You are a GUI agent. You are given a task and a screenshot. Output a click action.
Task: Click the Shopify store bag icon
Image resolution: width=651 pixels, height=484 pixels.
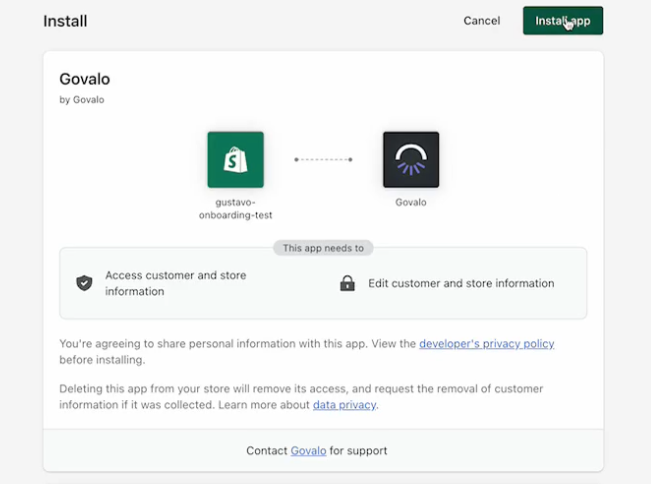tap(235, 160)
